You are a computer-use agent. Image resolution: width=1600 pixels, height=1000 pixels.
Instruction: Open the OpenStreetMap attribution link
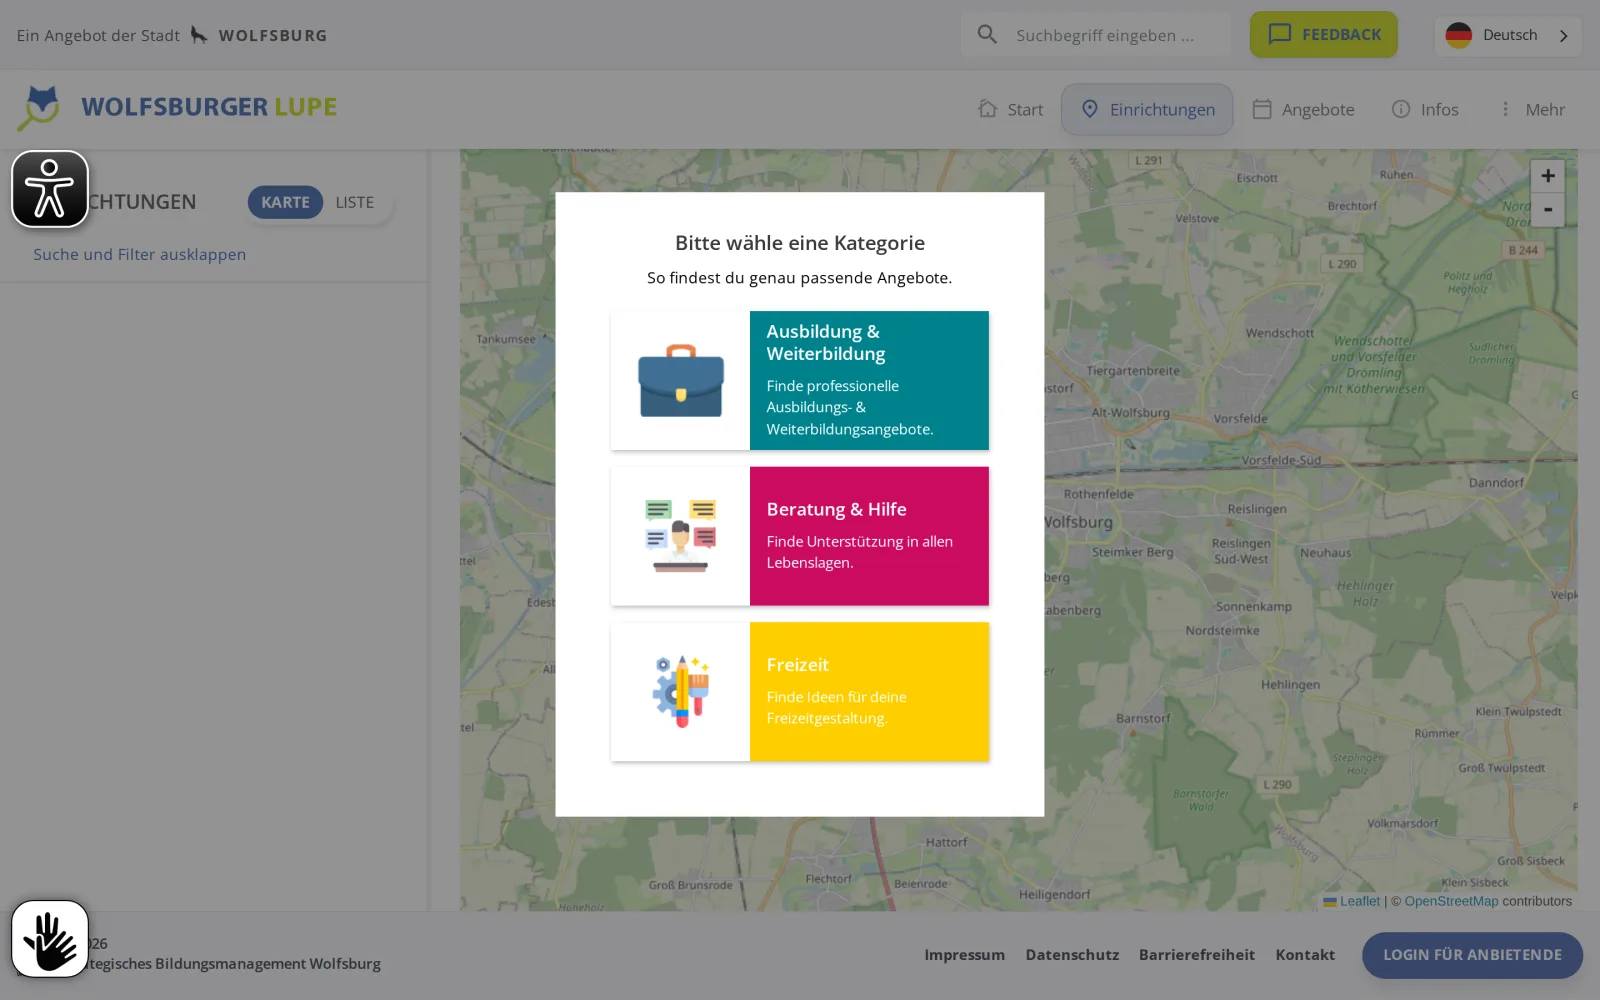[1451, 901]
